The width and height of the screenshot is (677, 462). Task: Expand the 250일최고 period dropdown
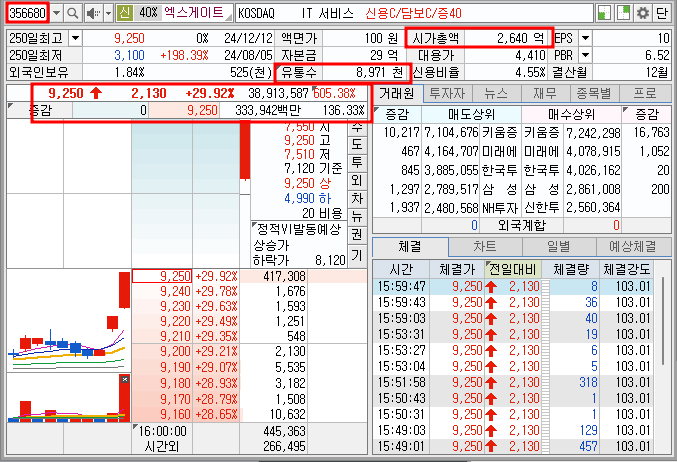coord(75,38)
